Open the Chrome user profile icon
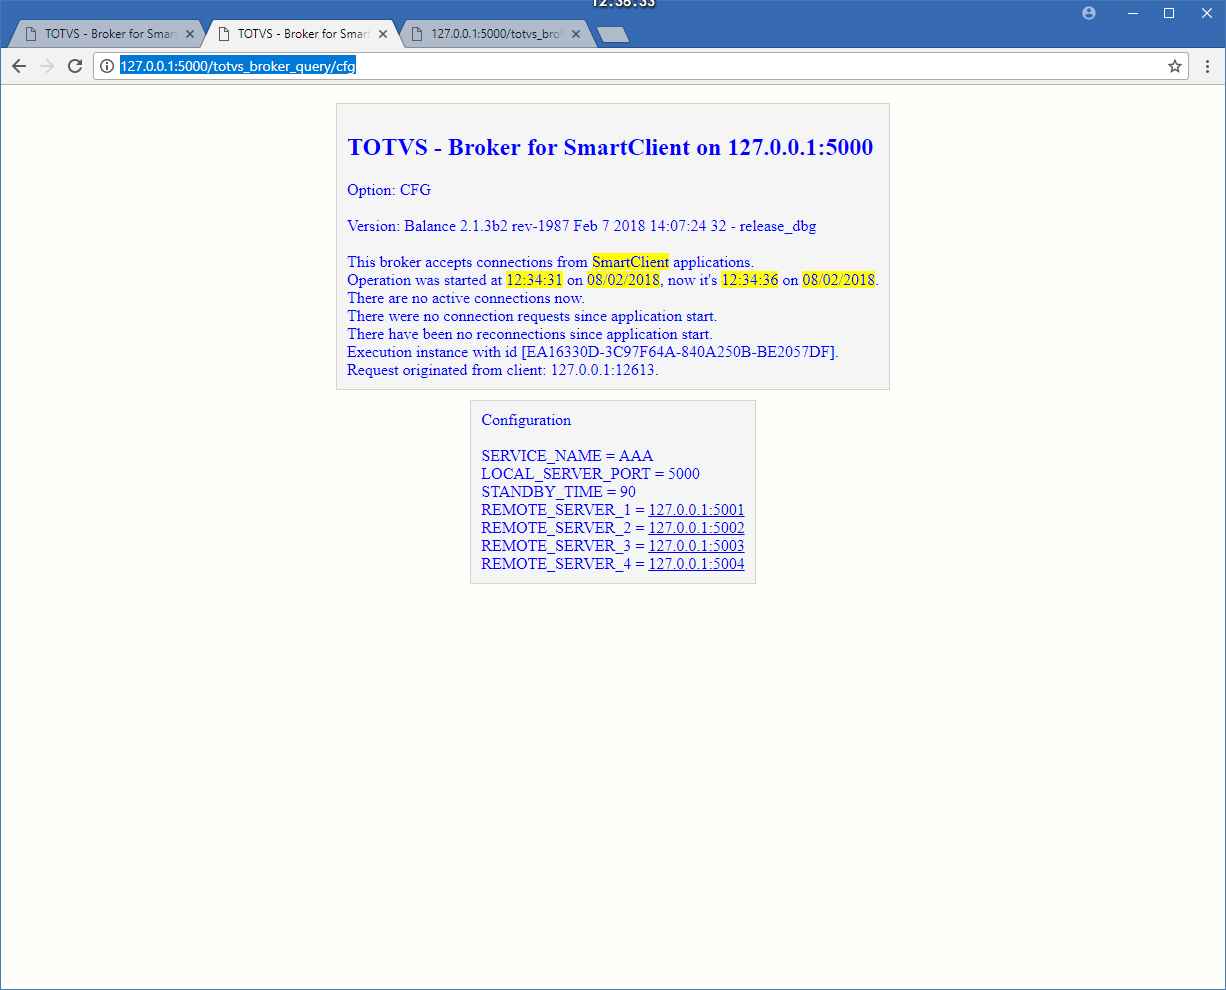This screenshot has width=1226, height=990. [1089, 13]
